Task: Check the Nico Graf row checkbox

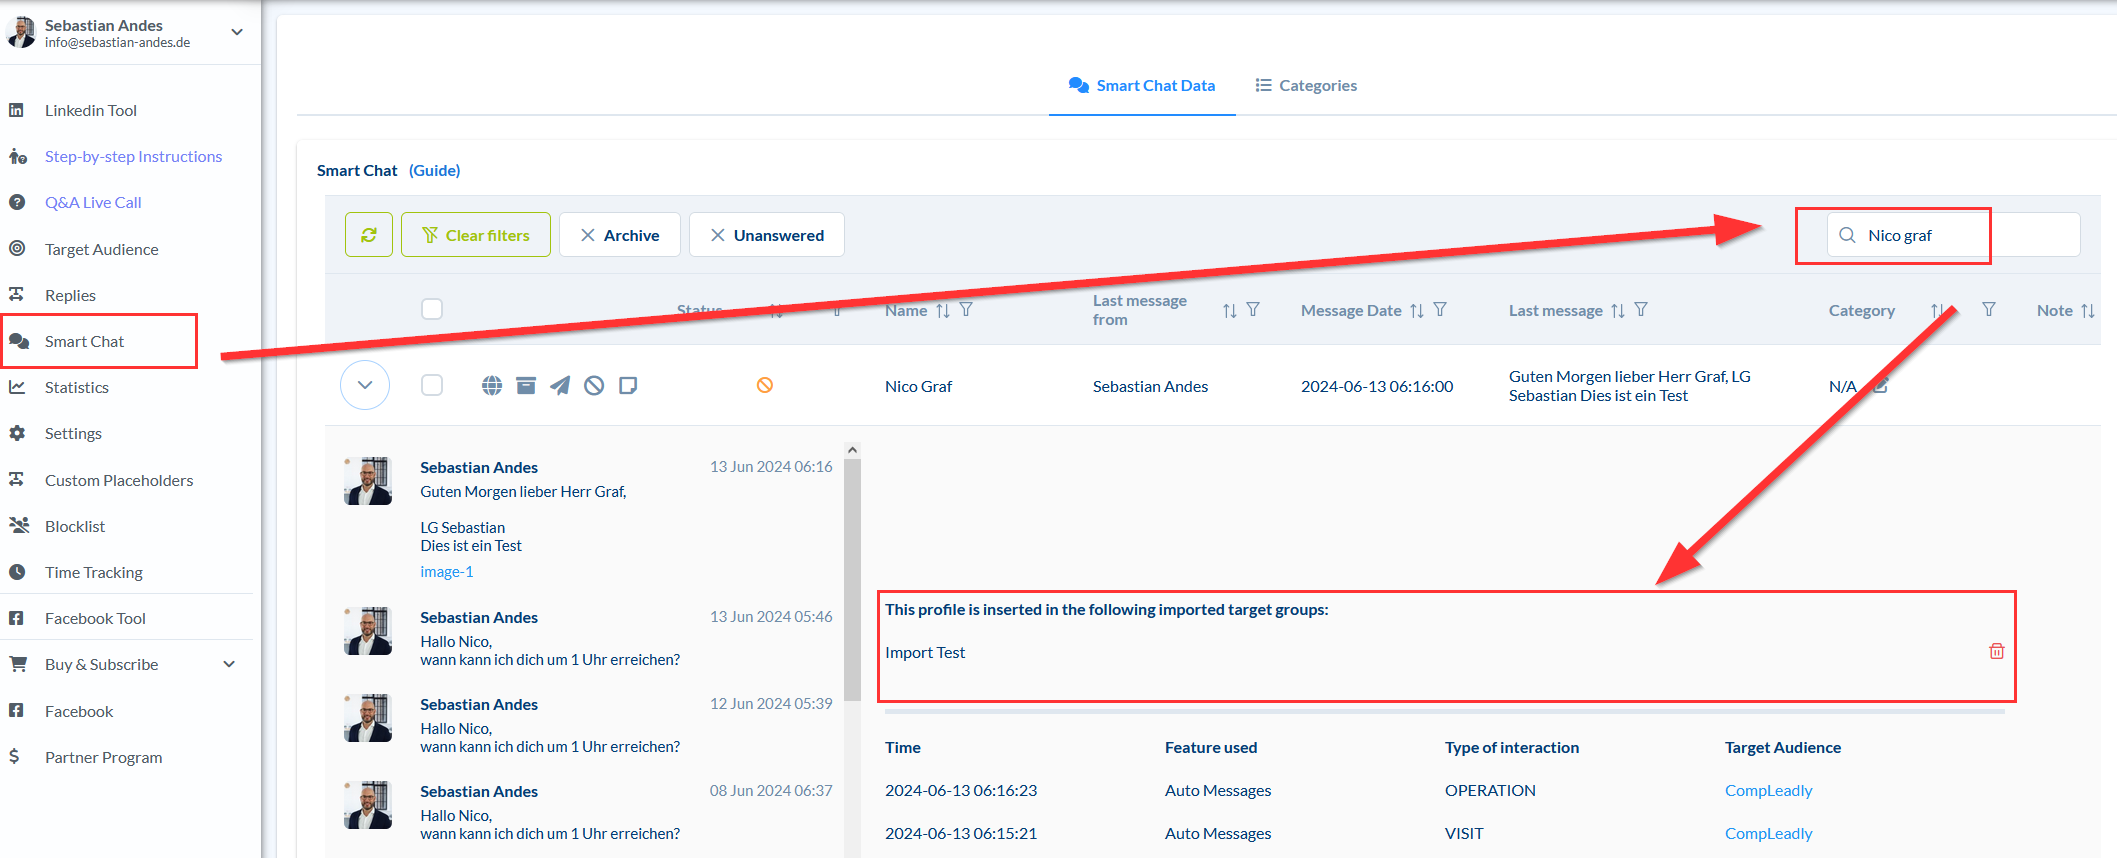Action: [432, 385]
